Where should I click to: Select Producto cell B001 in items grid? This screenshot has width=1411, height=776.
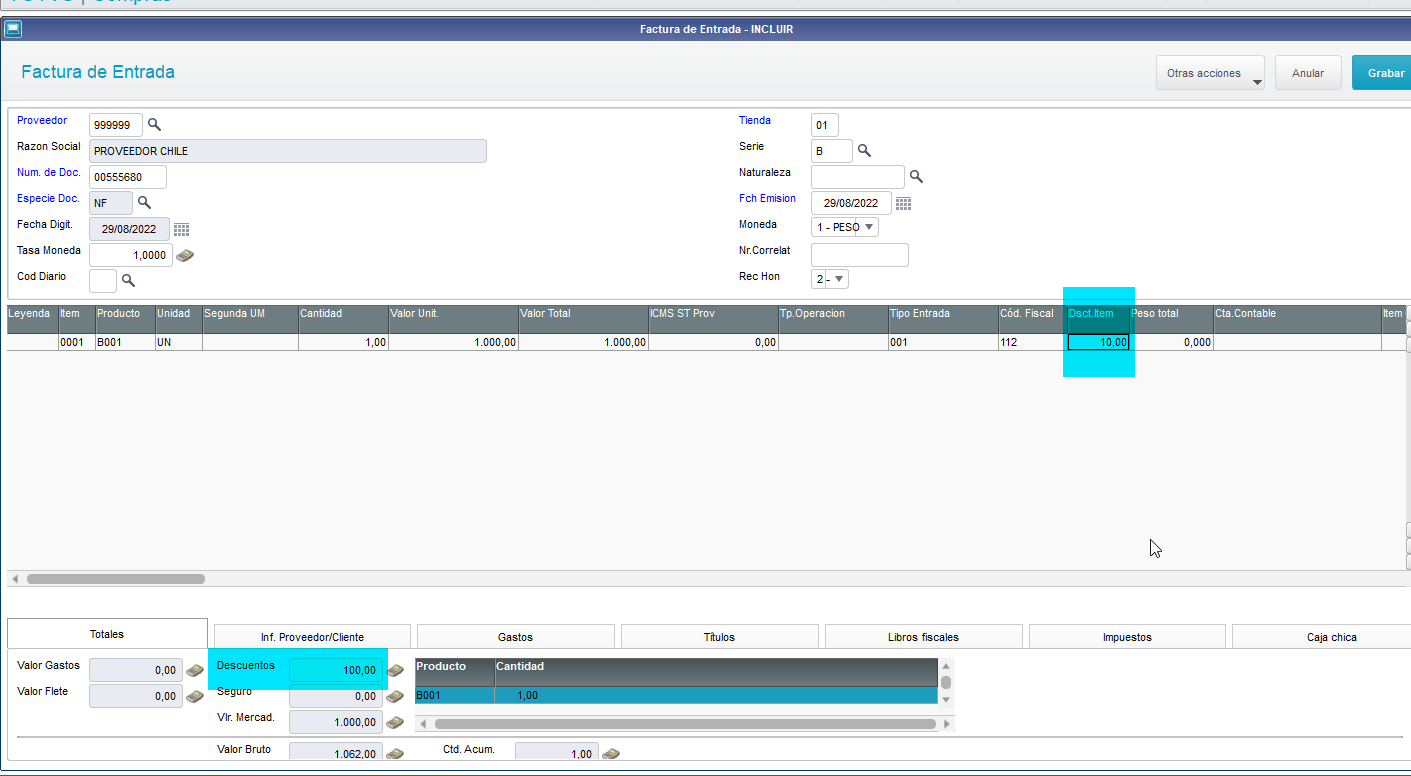coord(125,342)
